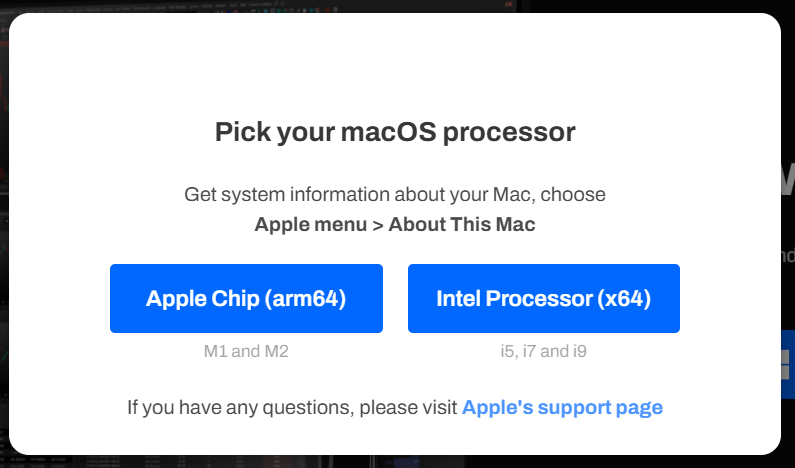Click the dimmed backdrop above the dialog
The height and width of the screenshot is (468, 795).
[300, 6]
